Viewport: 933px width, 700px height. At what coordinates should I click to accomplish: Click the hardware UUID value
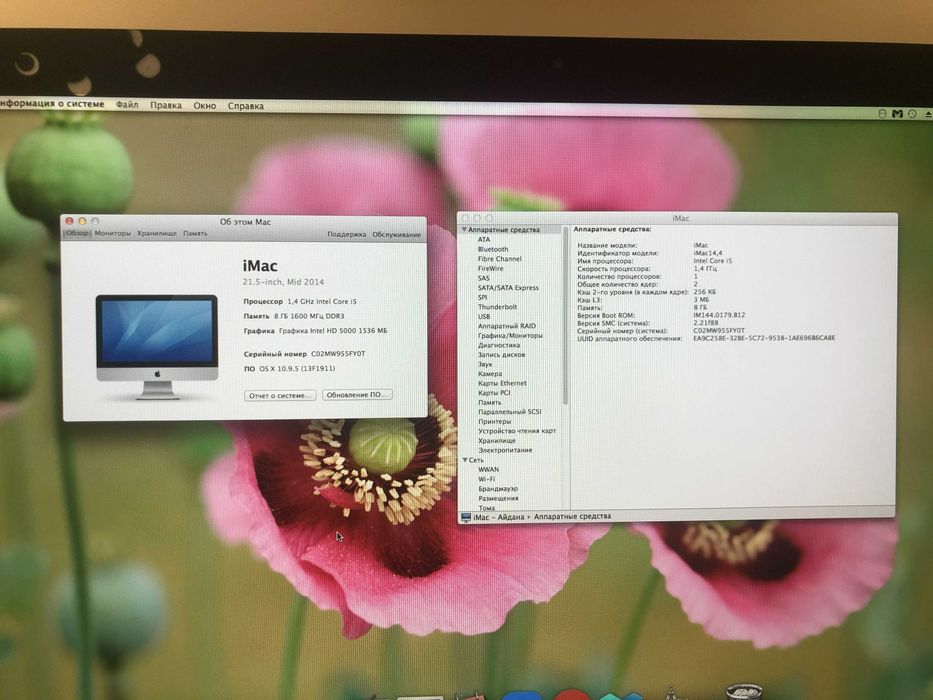tap(764, 338)
